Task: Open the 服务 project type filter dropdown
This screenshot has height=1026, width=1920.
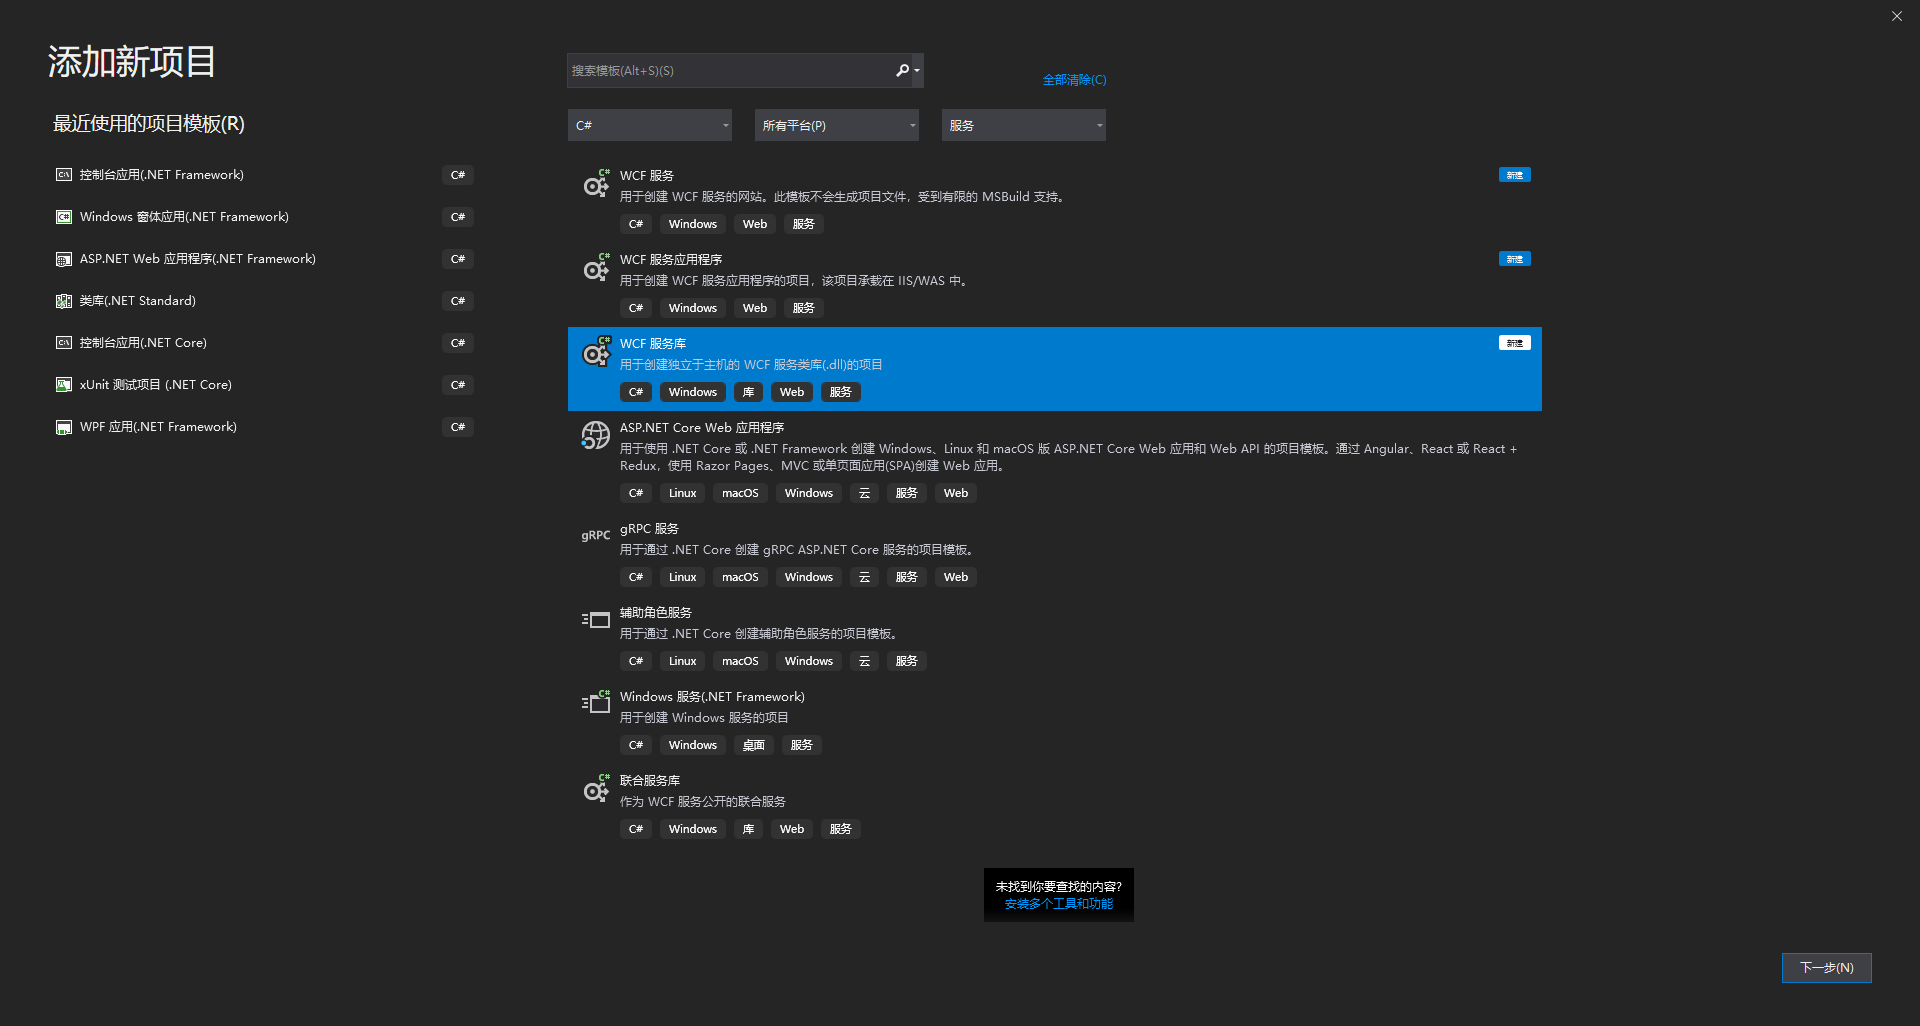Action: point(1024,125)
